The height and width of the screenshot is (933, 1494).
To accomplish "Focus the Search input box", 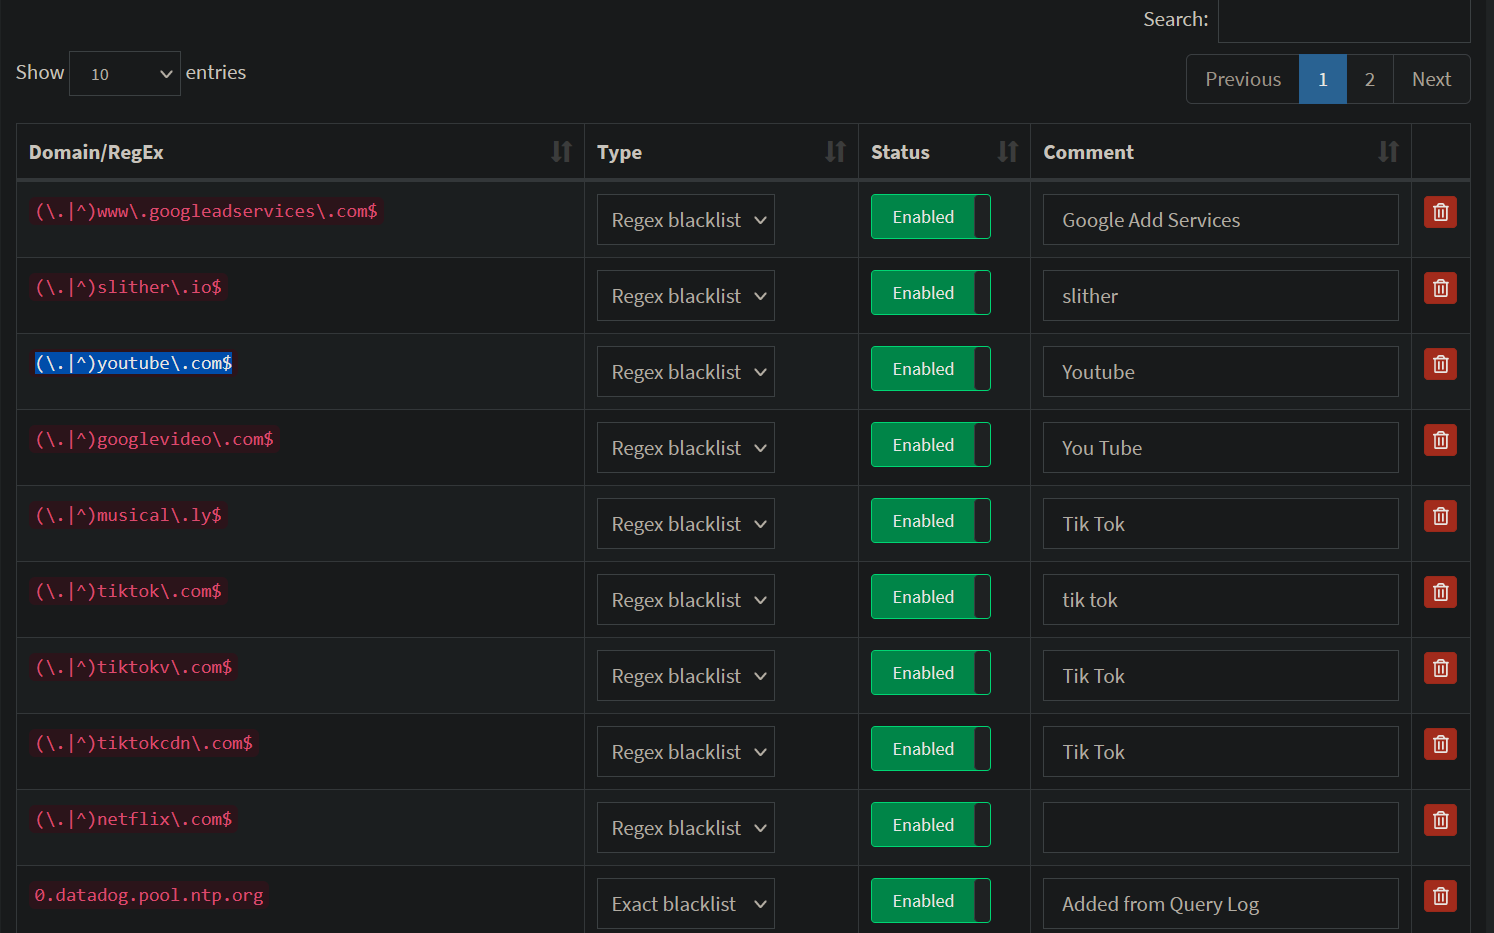I will (x=1344, y=20).
